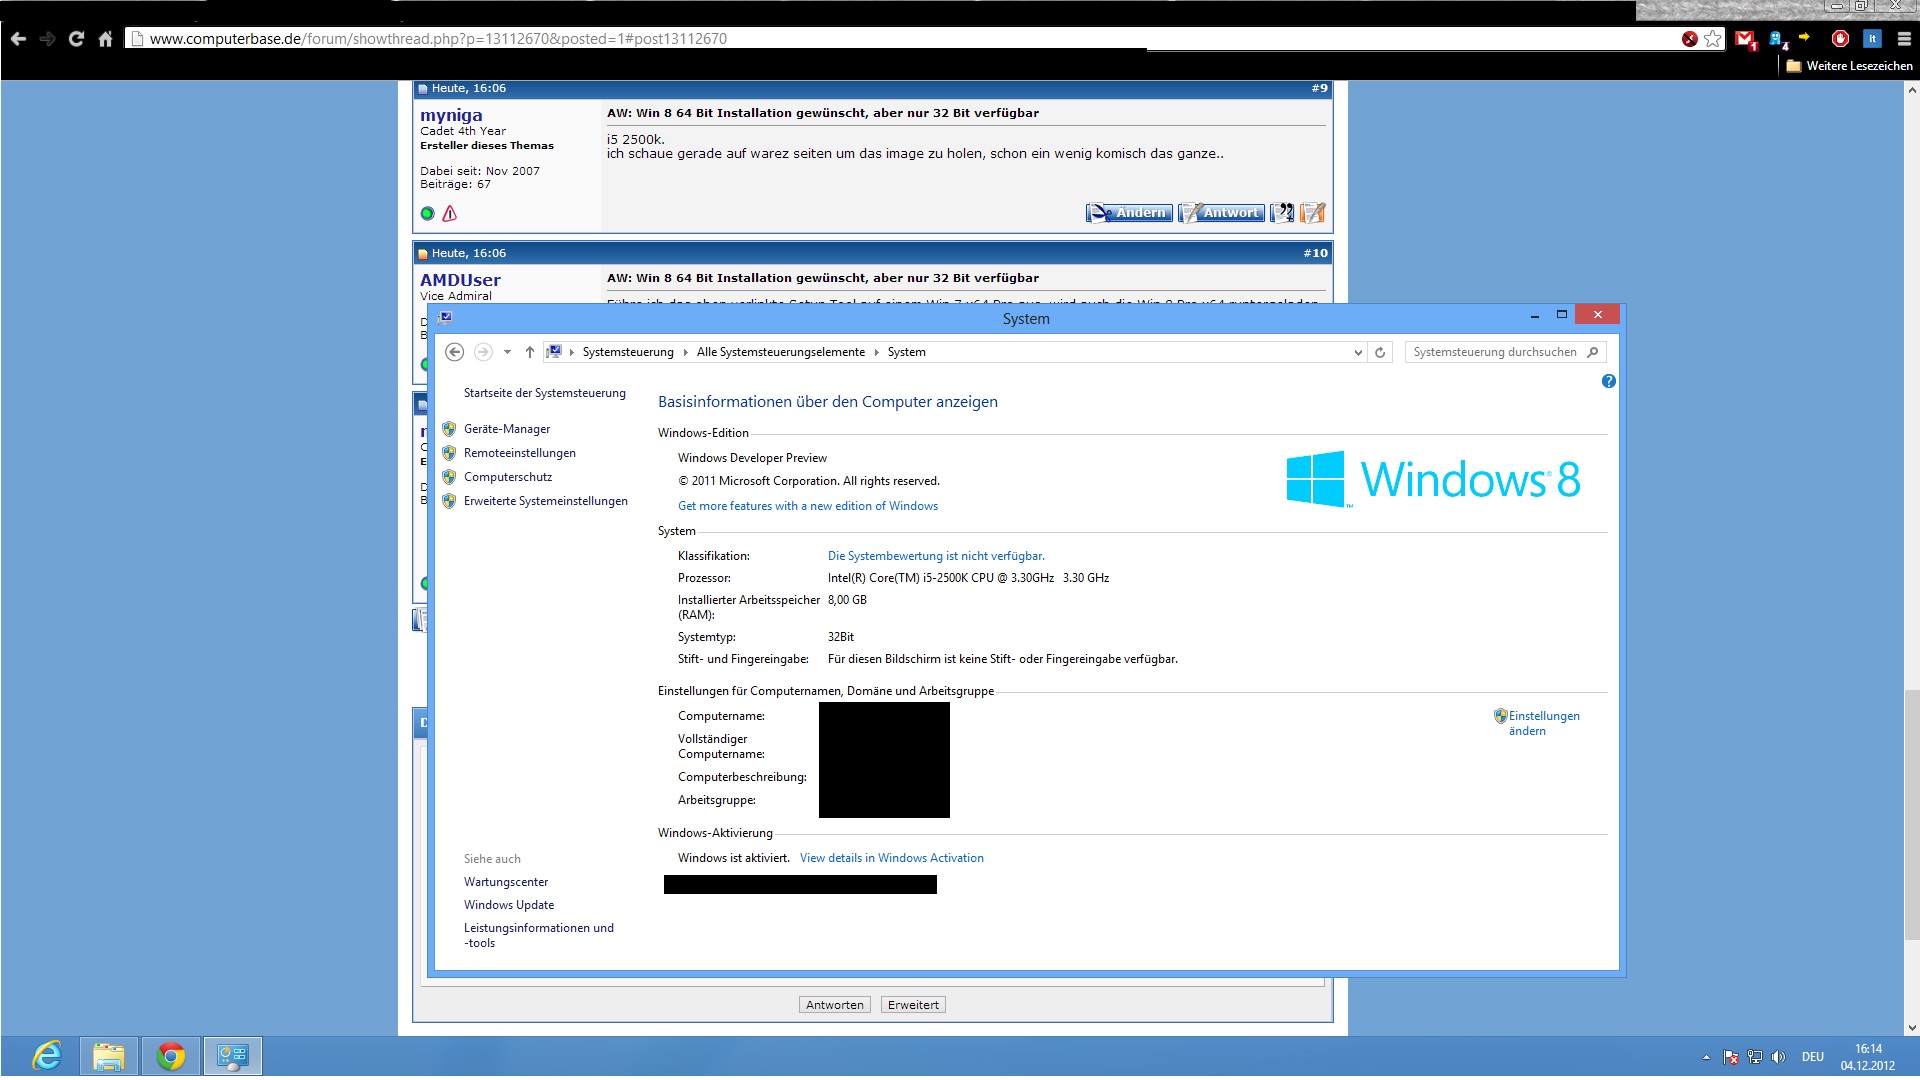Click the Systemsteuerung durchsuchen search field
The width and height of the screenshot is (1920, 1080).
pyautogui.click(x=1494, y=352)
